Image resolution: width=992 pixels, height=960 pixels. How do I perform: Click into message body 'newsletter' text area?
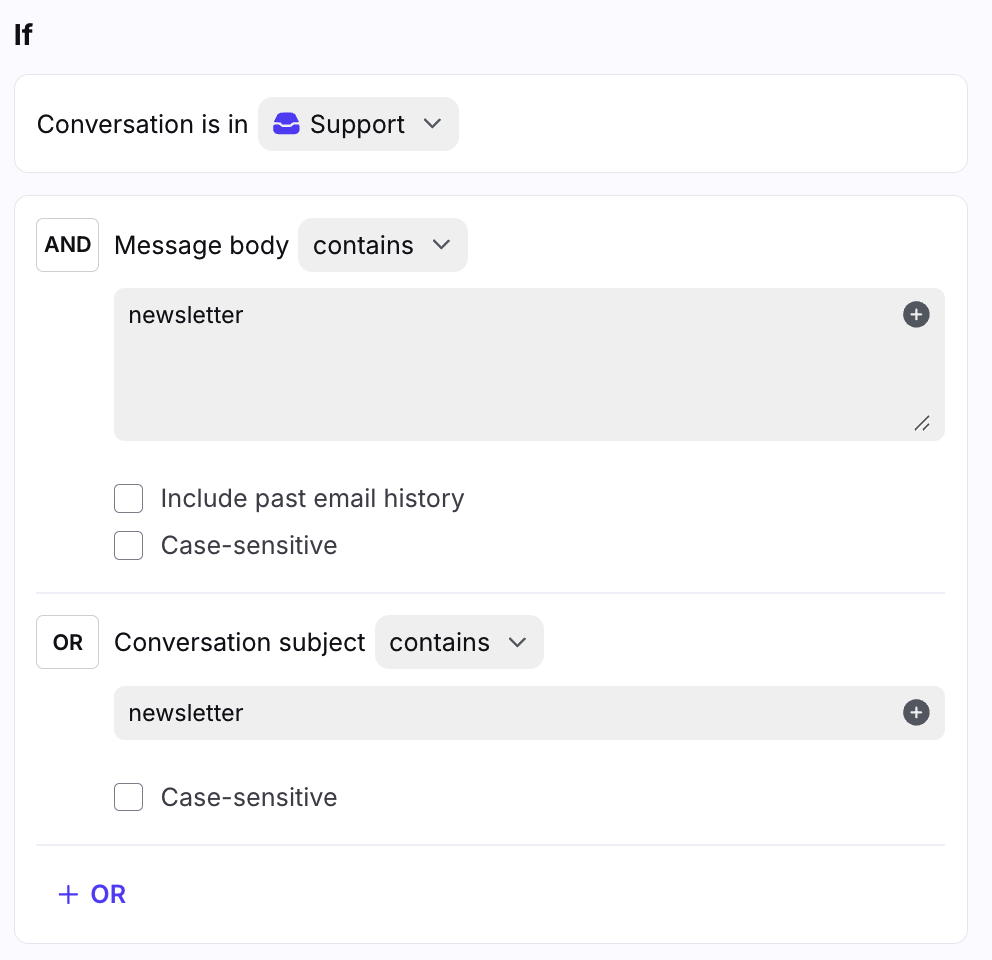(500, 365)
